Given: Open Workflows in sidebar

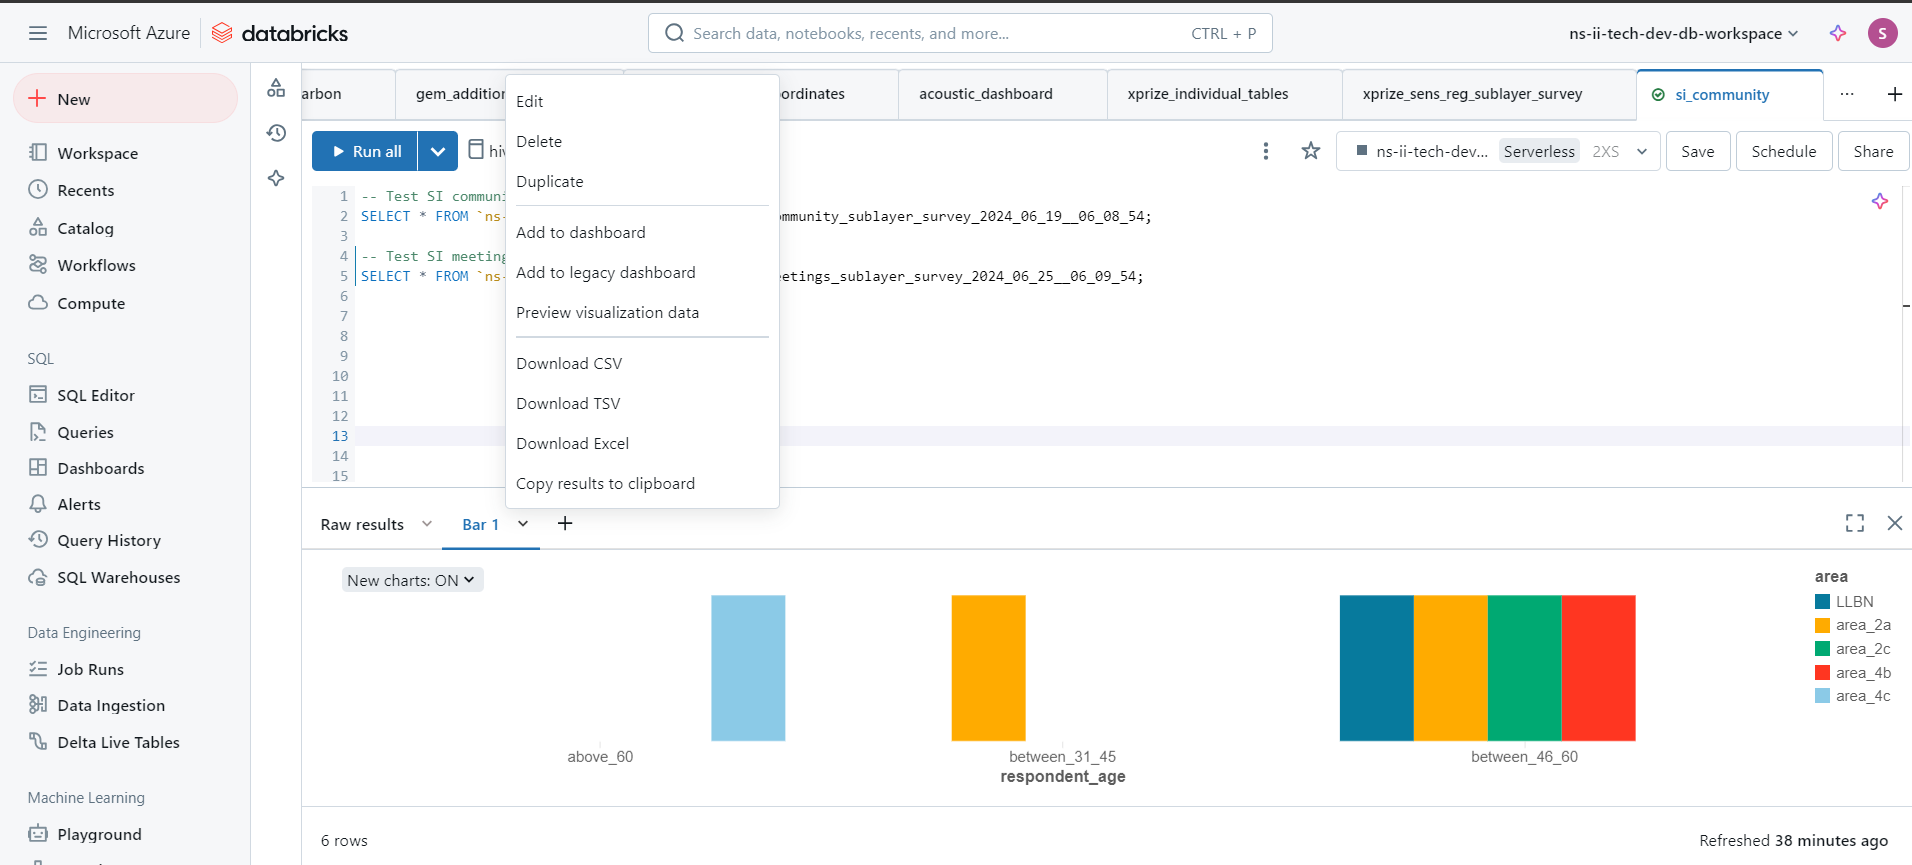Looking at the screenshot, I should (96, 265).
